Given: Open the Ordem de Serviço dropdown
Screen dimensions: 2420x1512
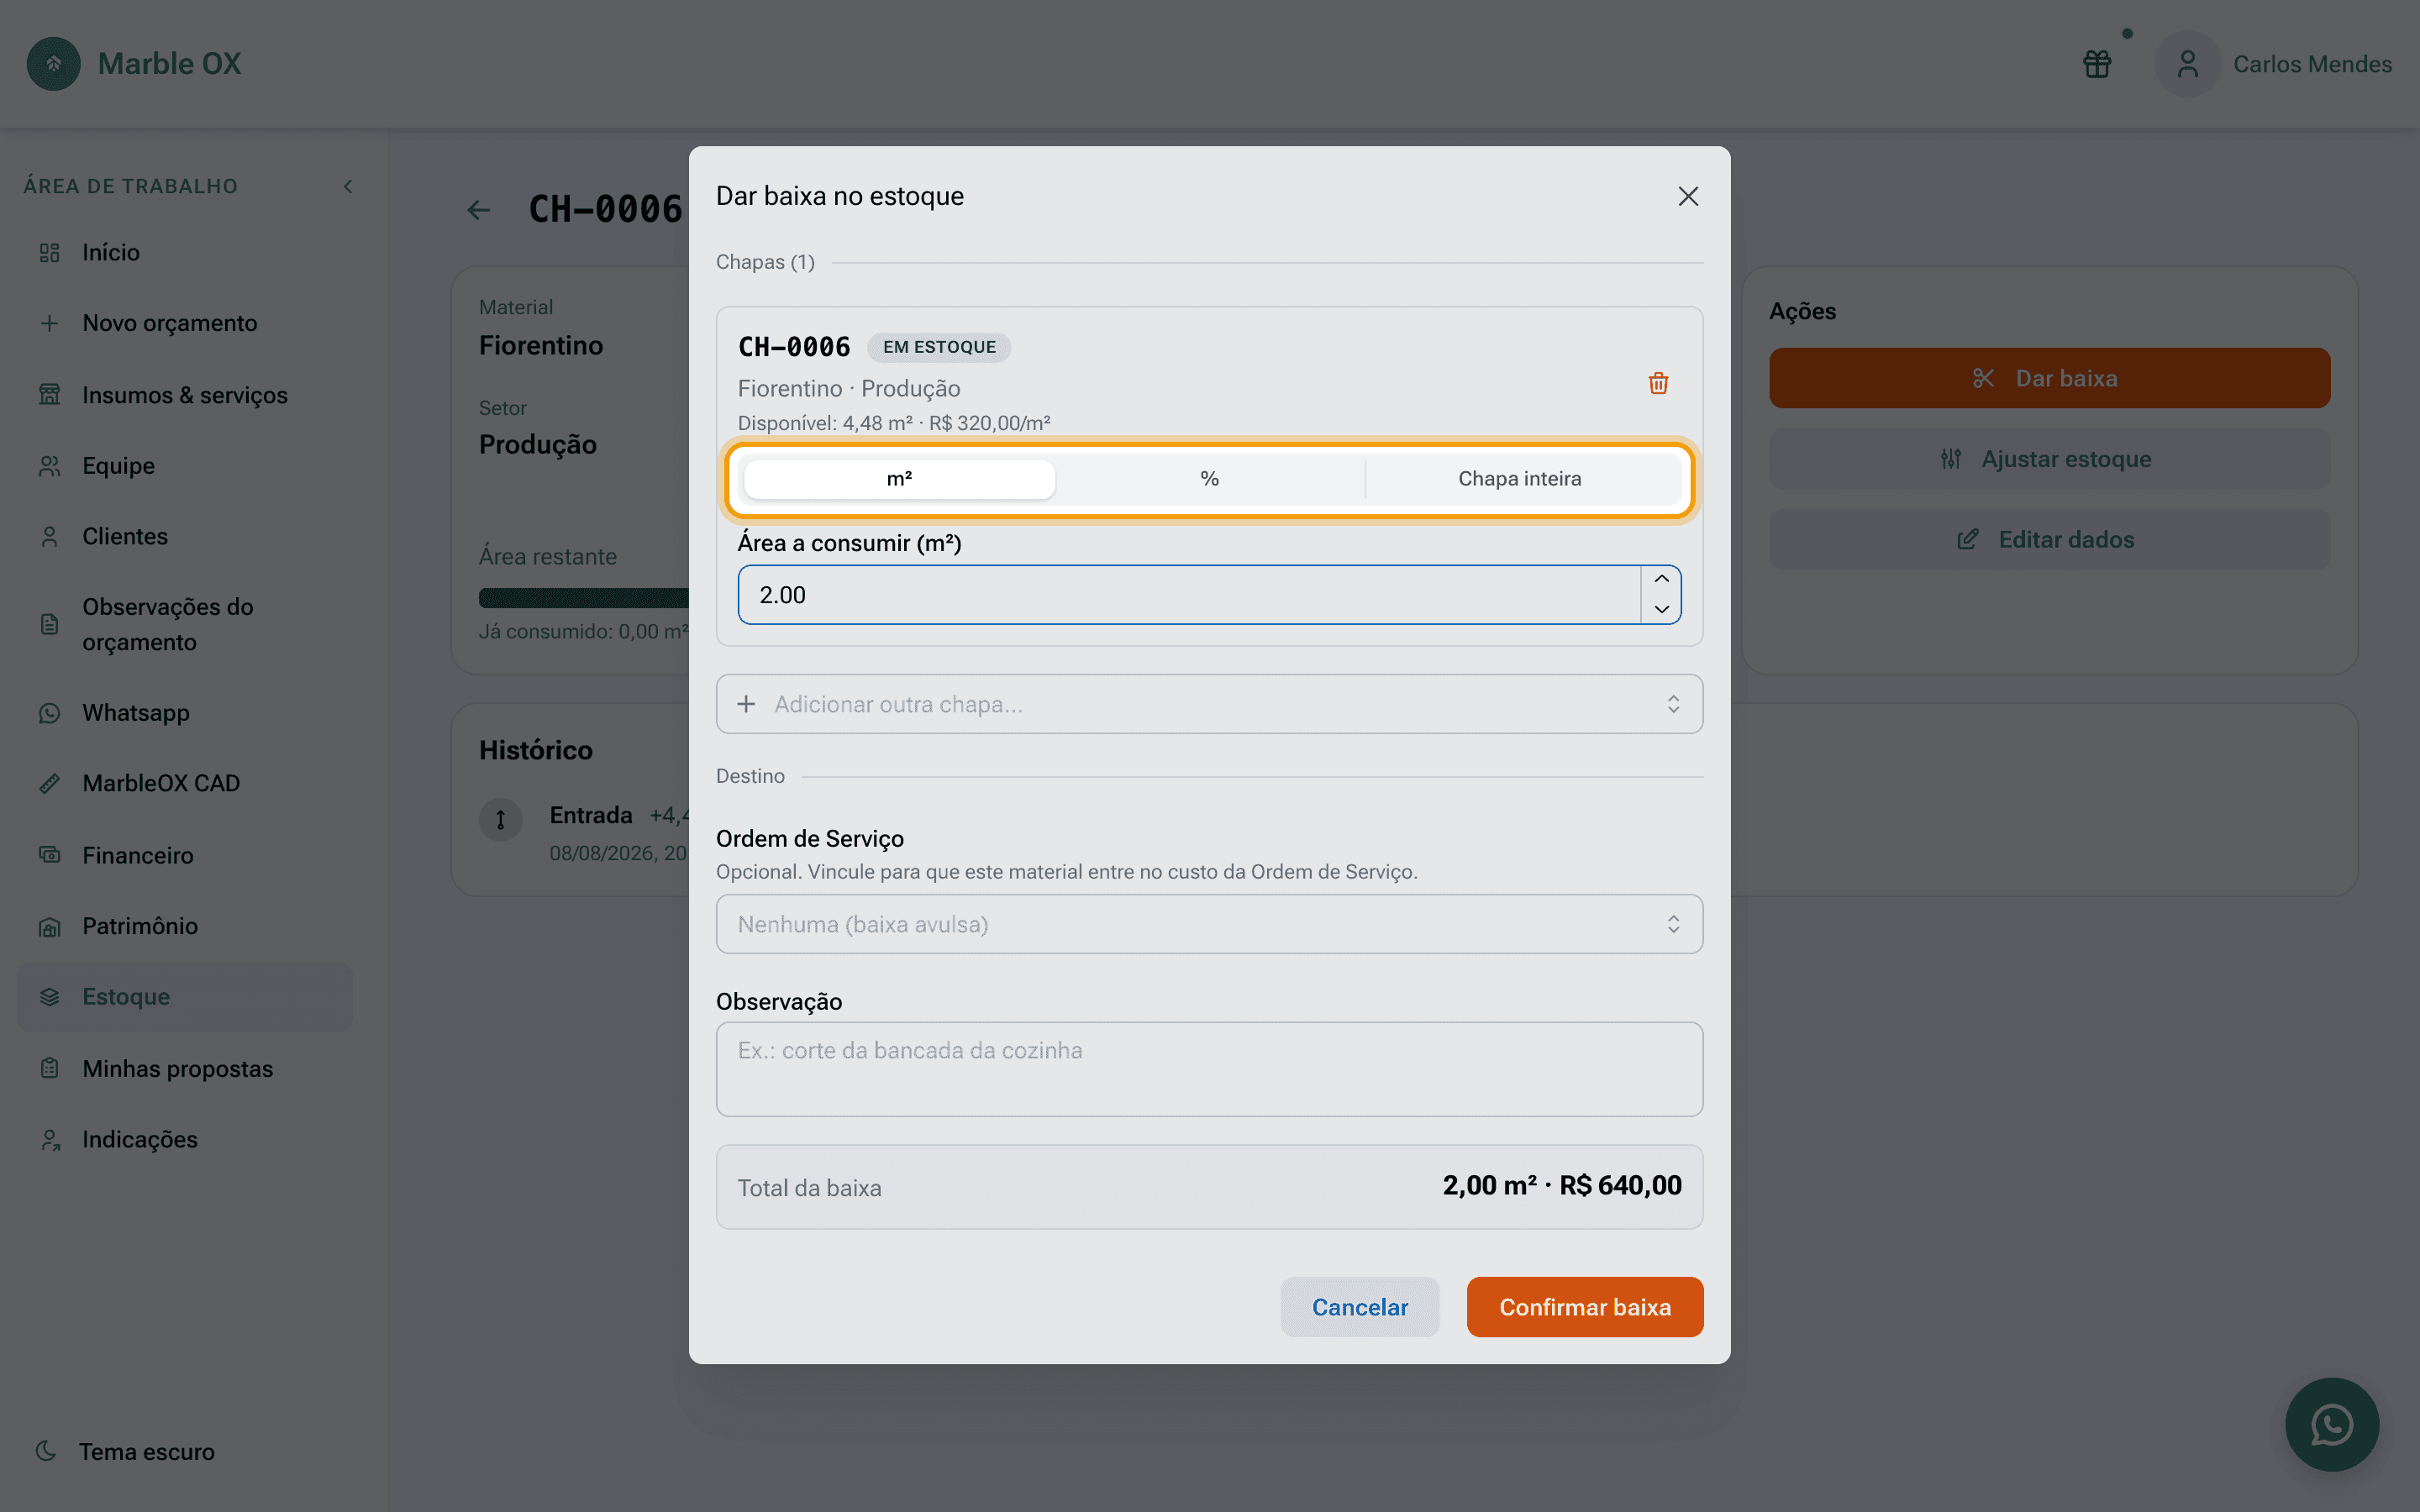Looking at the screenshot, I should point(1209,924).
